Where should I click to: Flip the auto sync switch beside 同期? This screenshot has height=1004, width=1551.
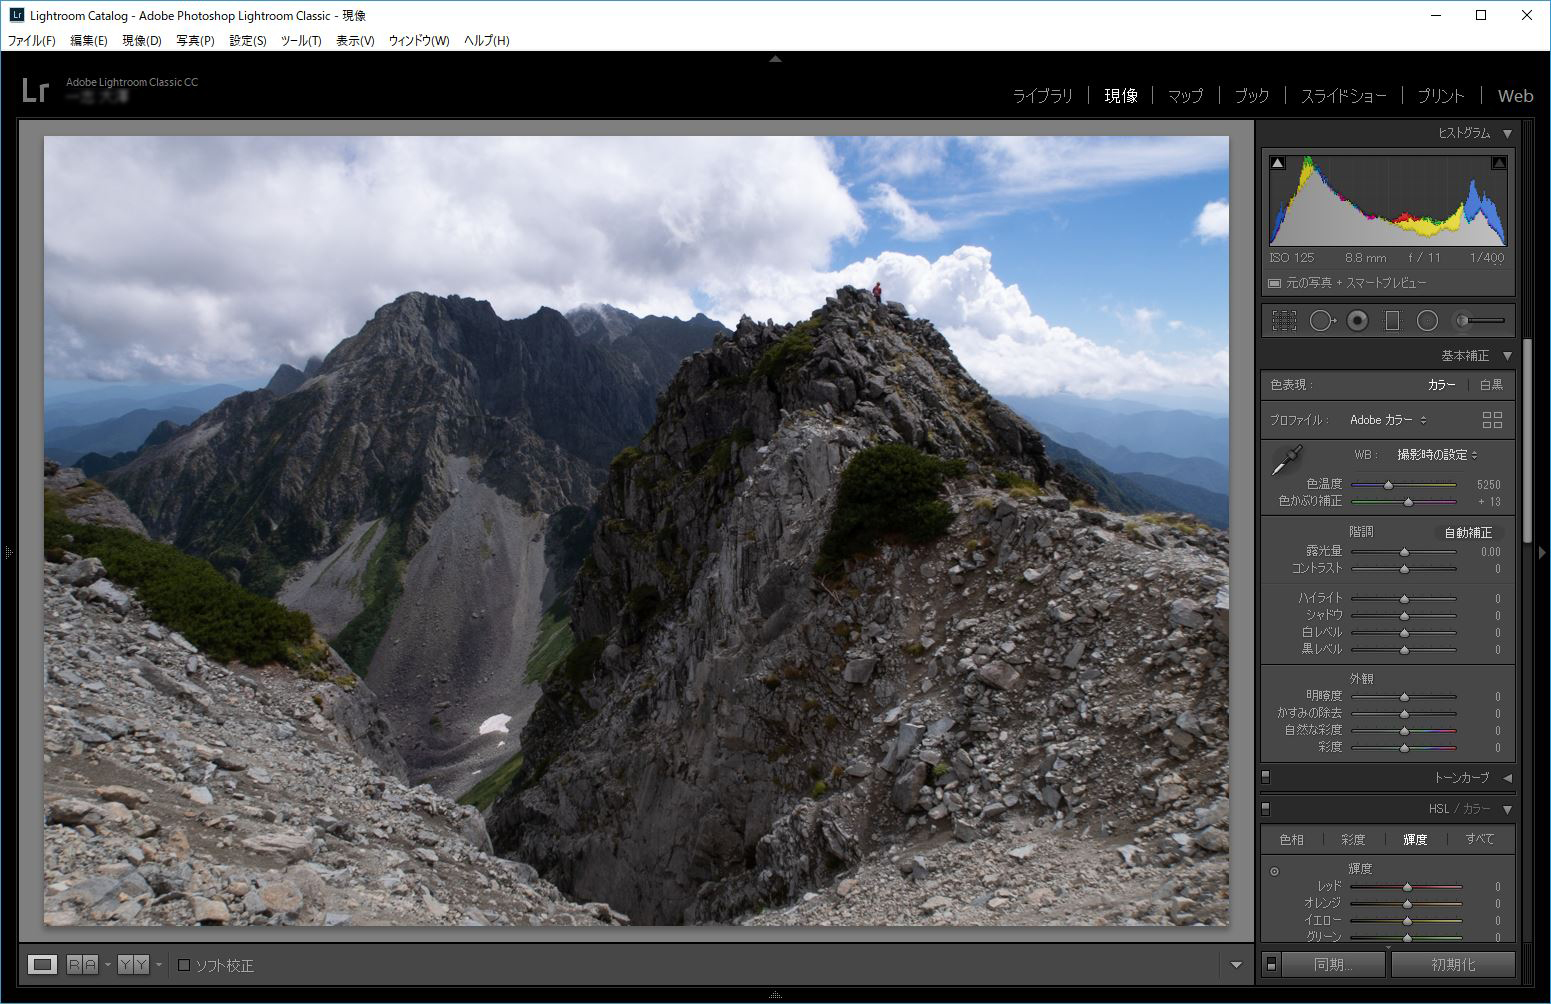[1271, 964]
